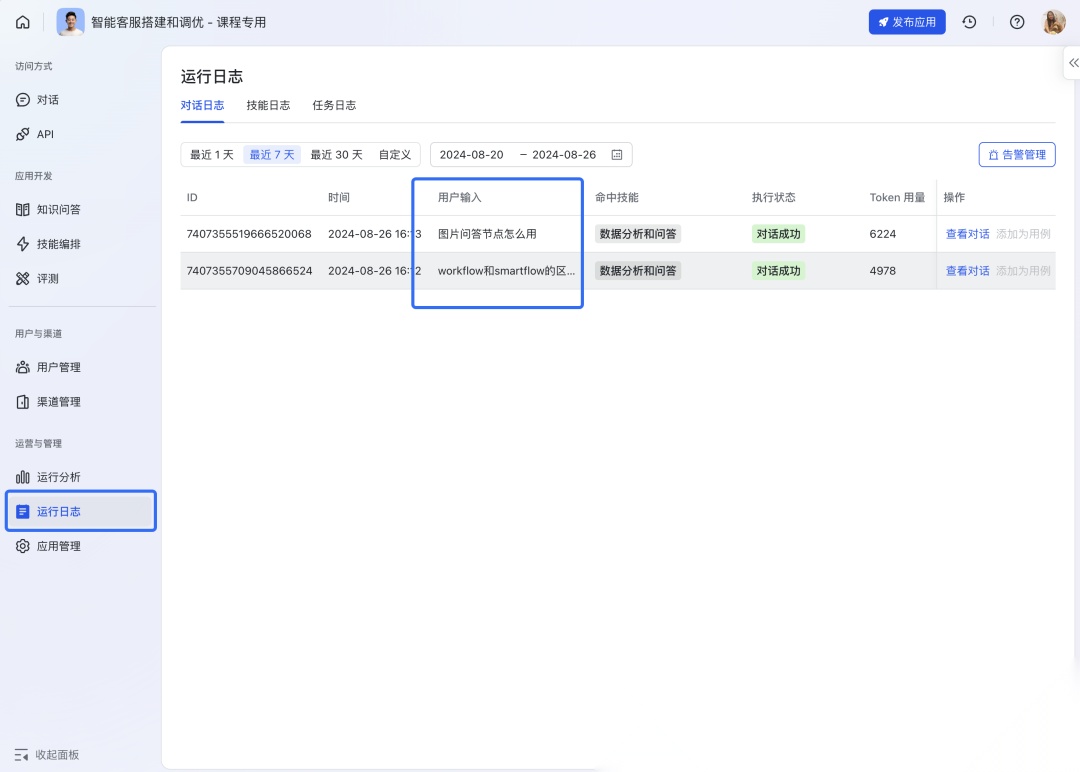Select the 最近 30 天 range
Viewport: 1080px width, 772px height.
point(336,154)
